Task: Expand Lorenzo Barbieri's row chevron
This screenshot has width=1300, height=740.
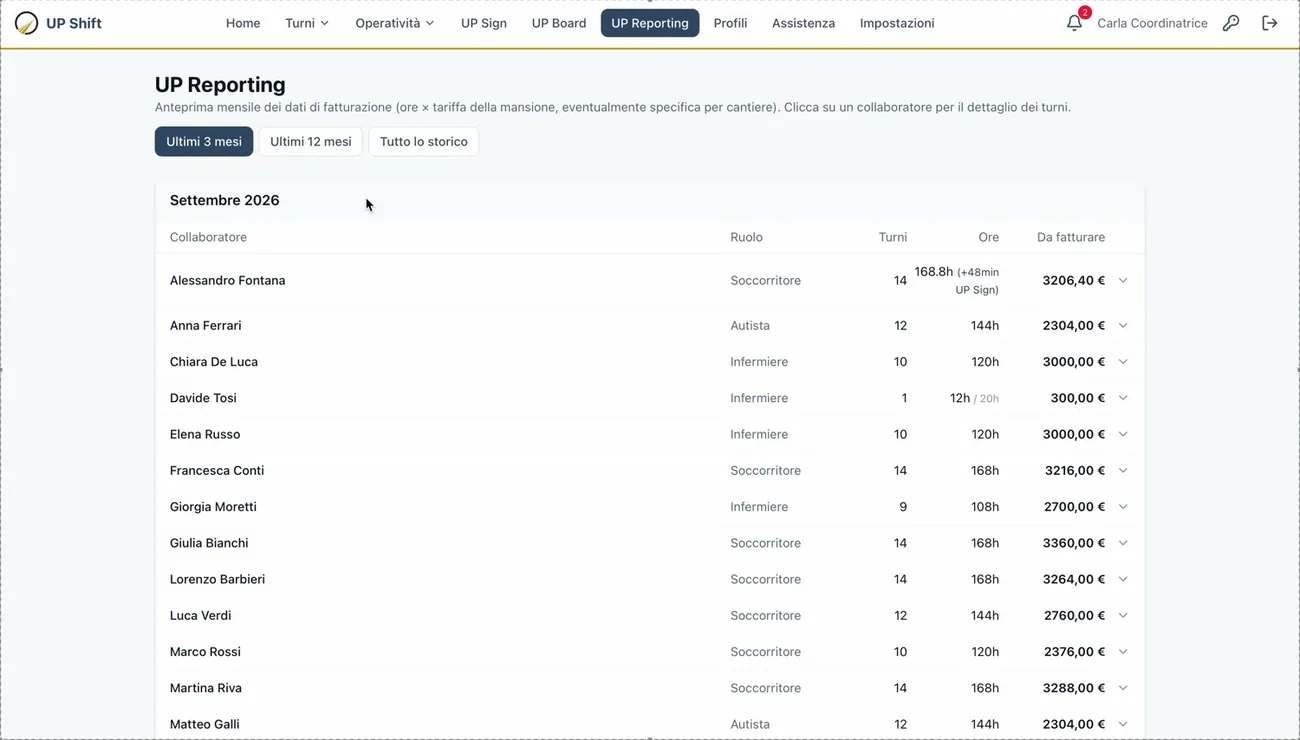Action: pos(1123,579)
